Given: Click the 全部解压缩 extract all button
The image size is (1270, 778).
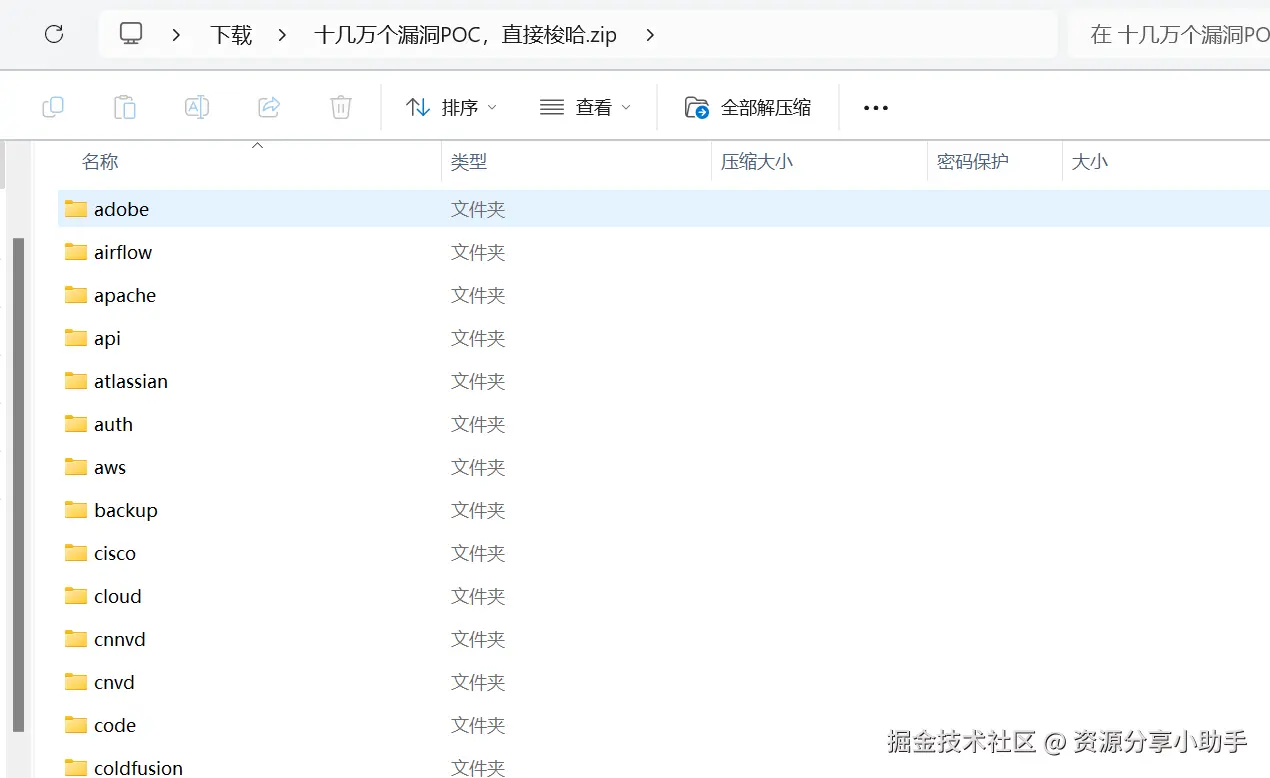Looking at the screenshot, I should pos(748,107).
